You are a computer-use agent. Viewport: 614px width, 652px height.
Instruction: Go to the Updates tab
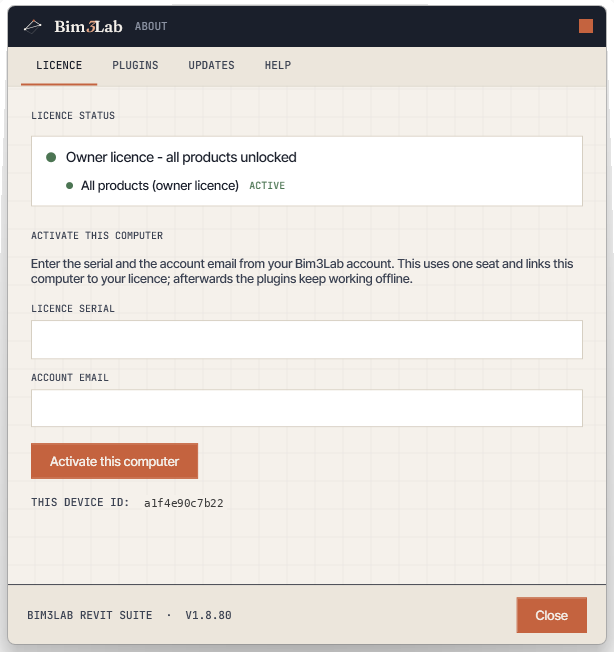click(x=211, y=65)
